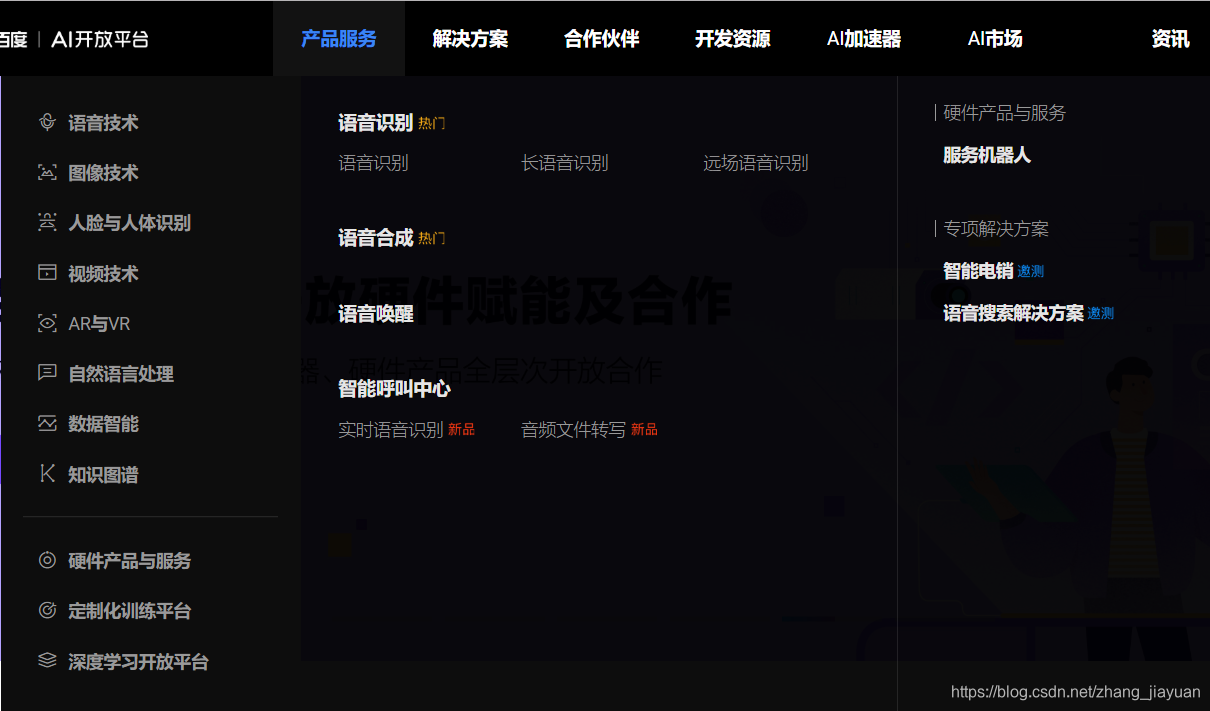Open the 智能电销 link
Screen dimensions: 1210x711
pyautogui.click(x=978, y=271)
